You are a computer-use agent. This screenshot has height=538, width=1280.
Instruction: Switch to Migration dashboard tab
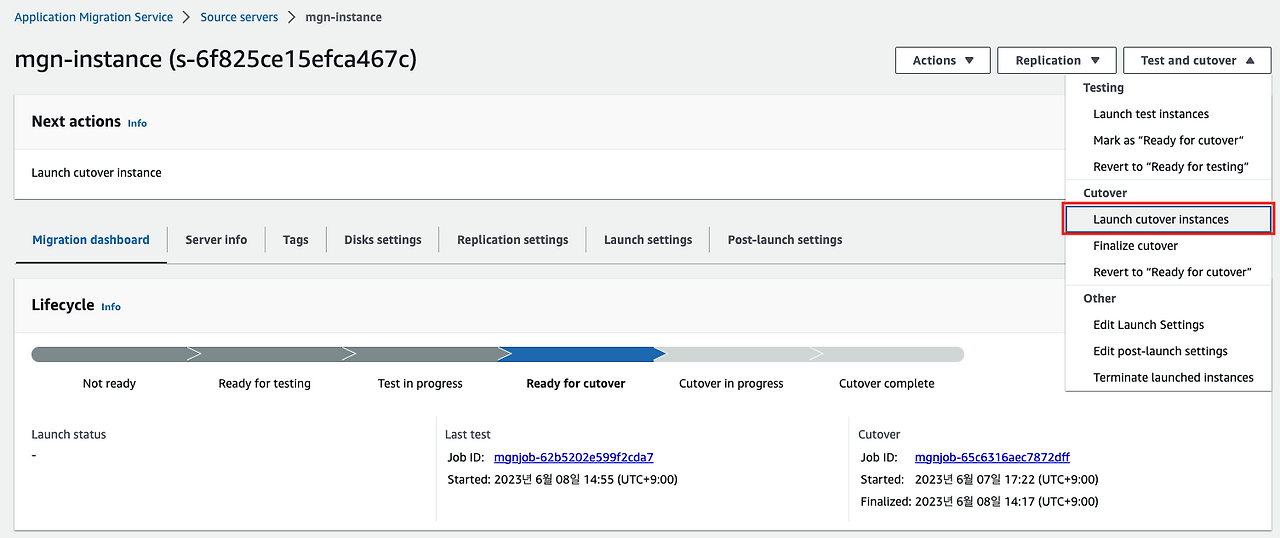click(91, 240)
